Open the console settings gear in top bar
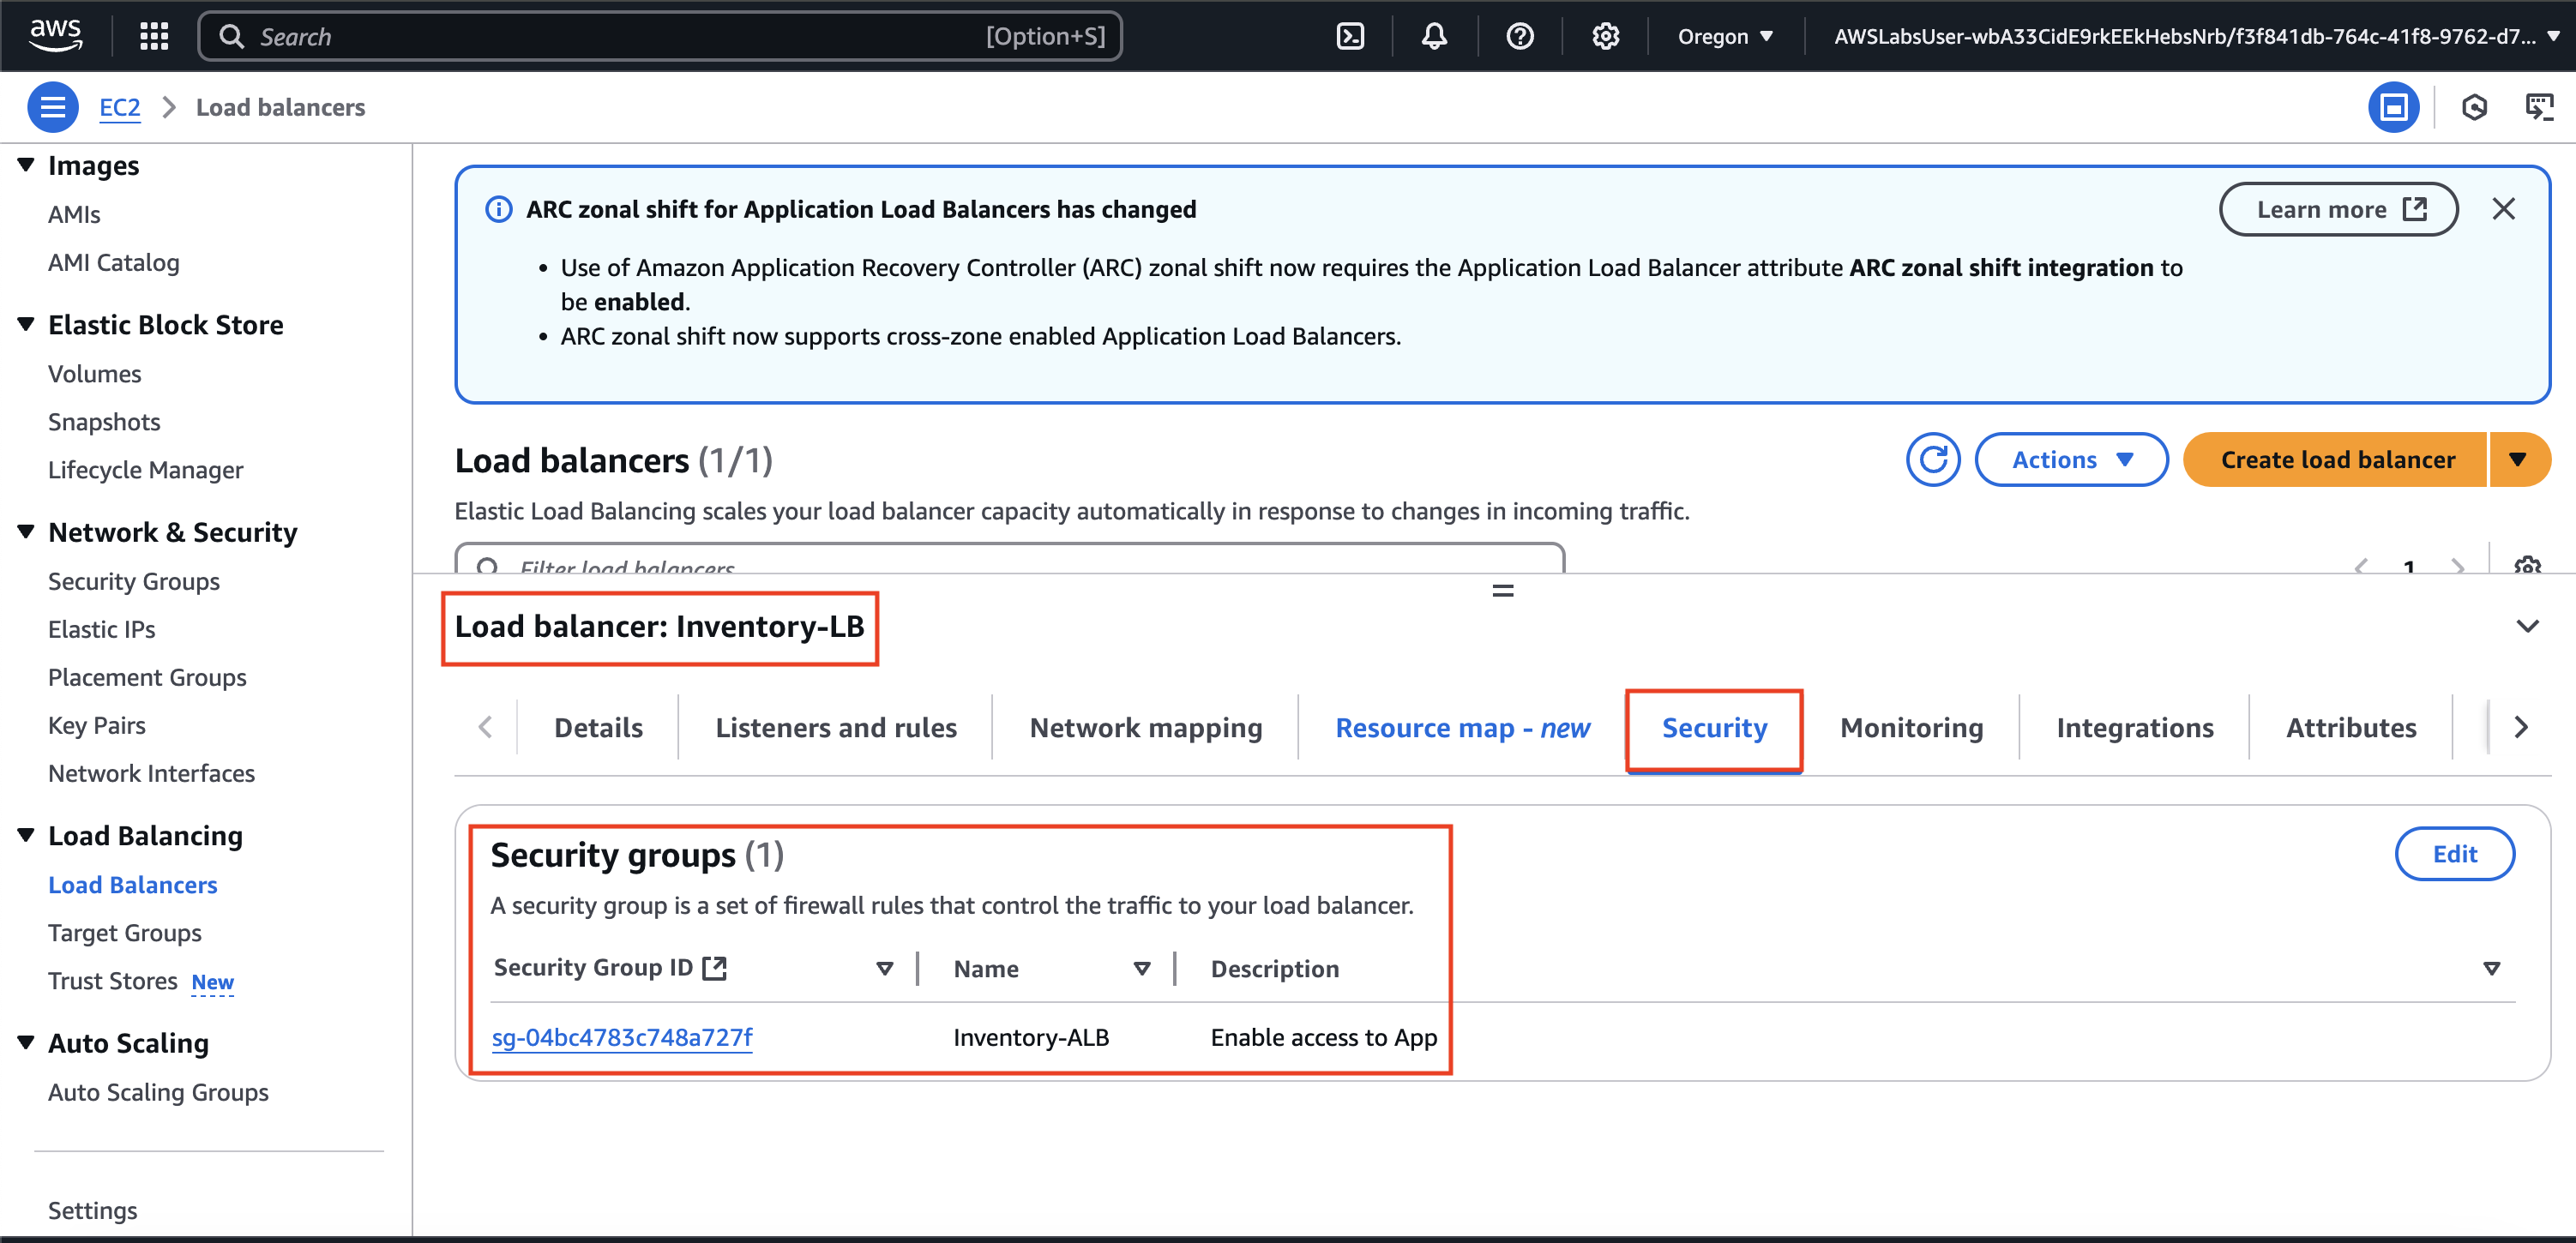Image resolution: width=2576 pixels, height=1243 pixels. pos(1605,36)
